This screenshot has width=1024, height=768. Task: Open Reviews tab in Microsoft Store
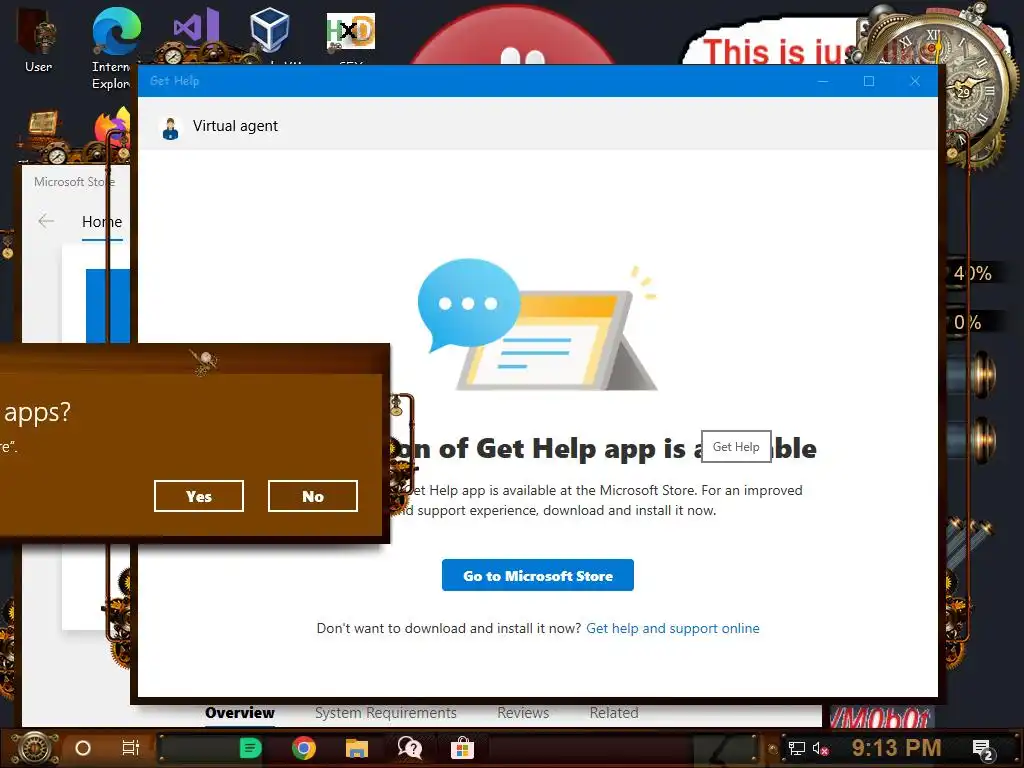tap(523, 713)
